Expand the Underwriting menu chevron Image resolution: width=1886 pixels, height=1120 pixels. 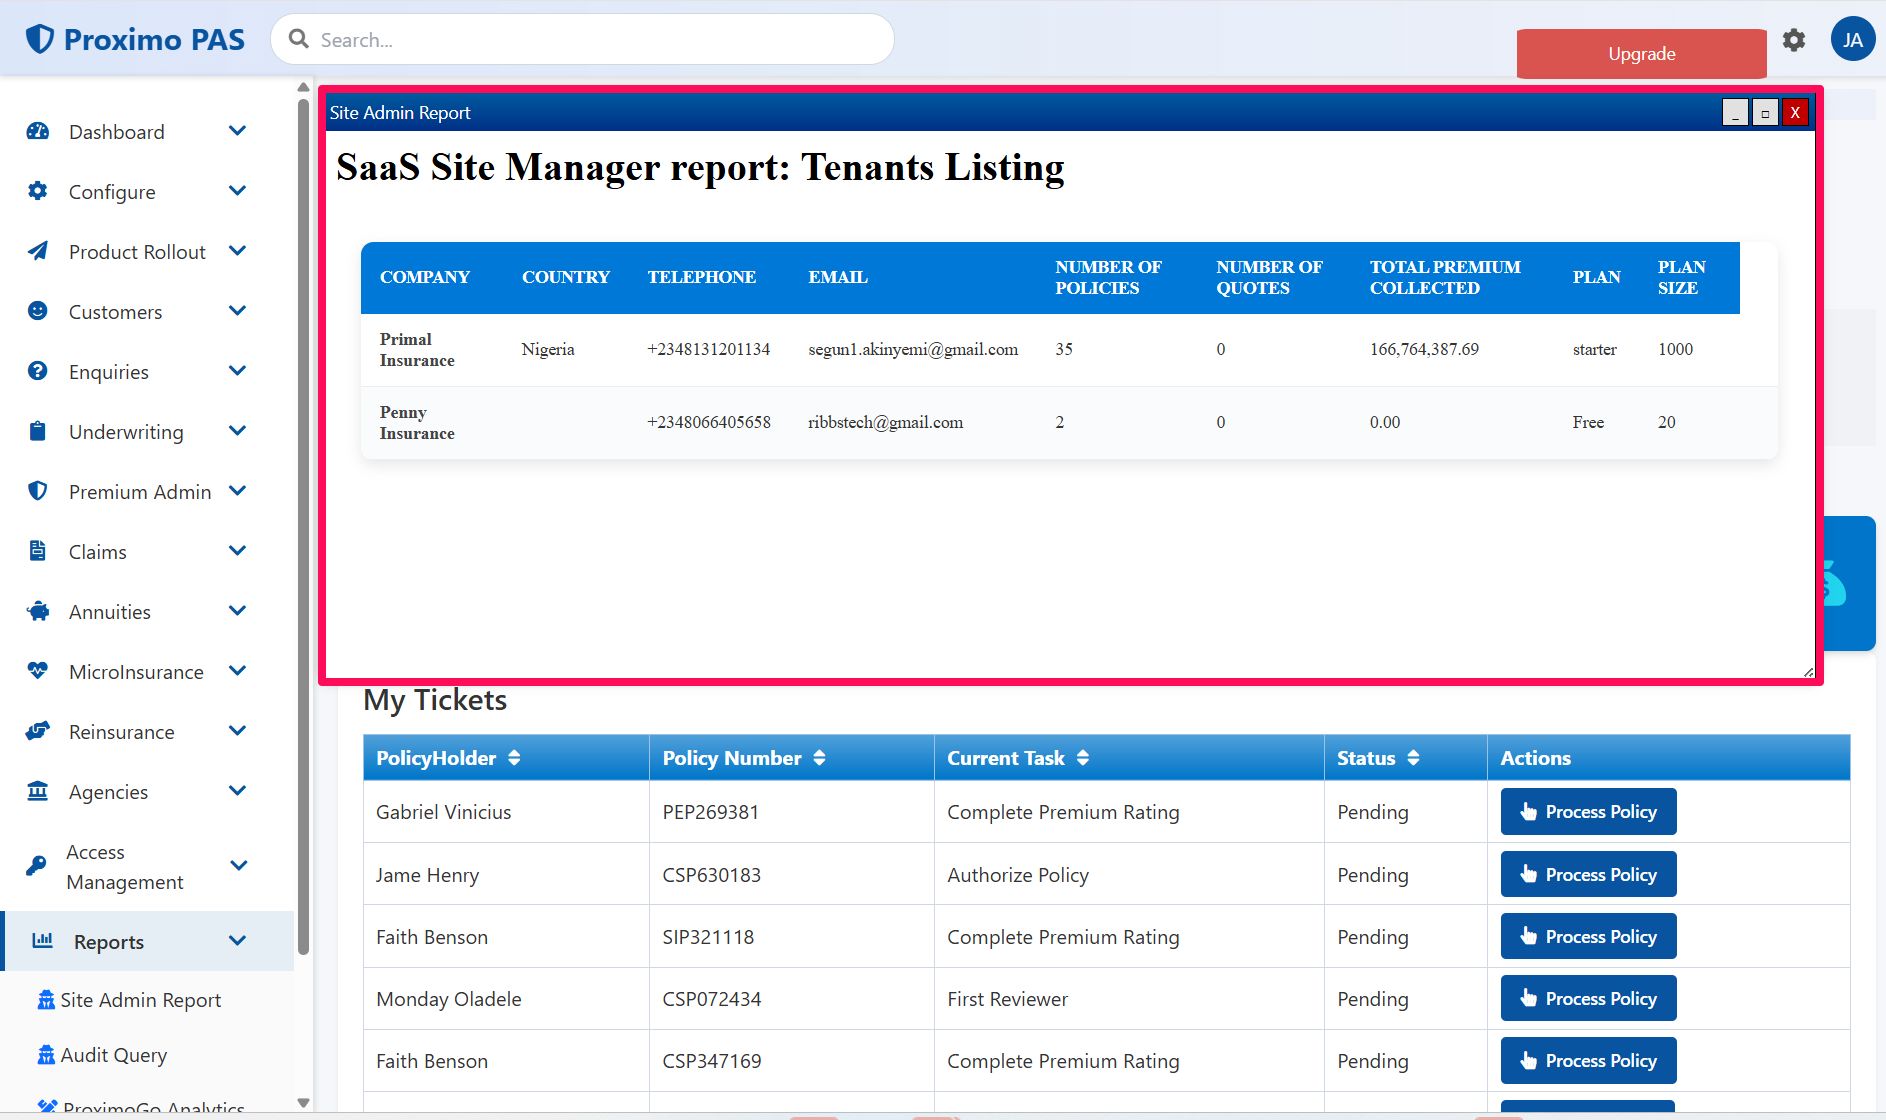[x=237, y=431]
